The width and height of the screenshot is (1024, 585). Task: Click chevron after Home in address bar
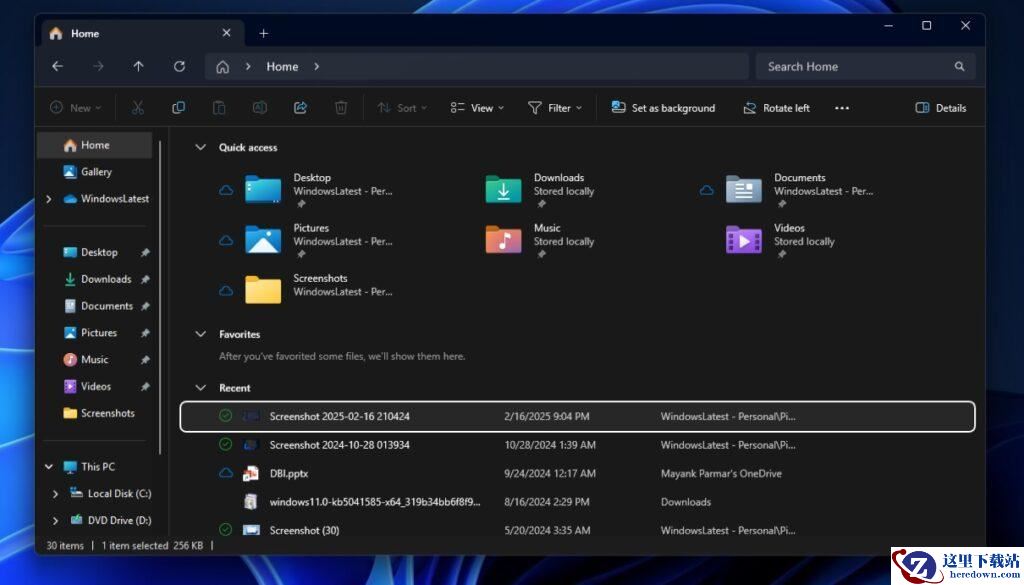tap(317, 67)
